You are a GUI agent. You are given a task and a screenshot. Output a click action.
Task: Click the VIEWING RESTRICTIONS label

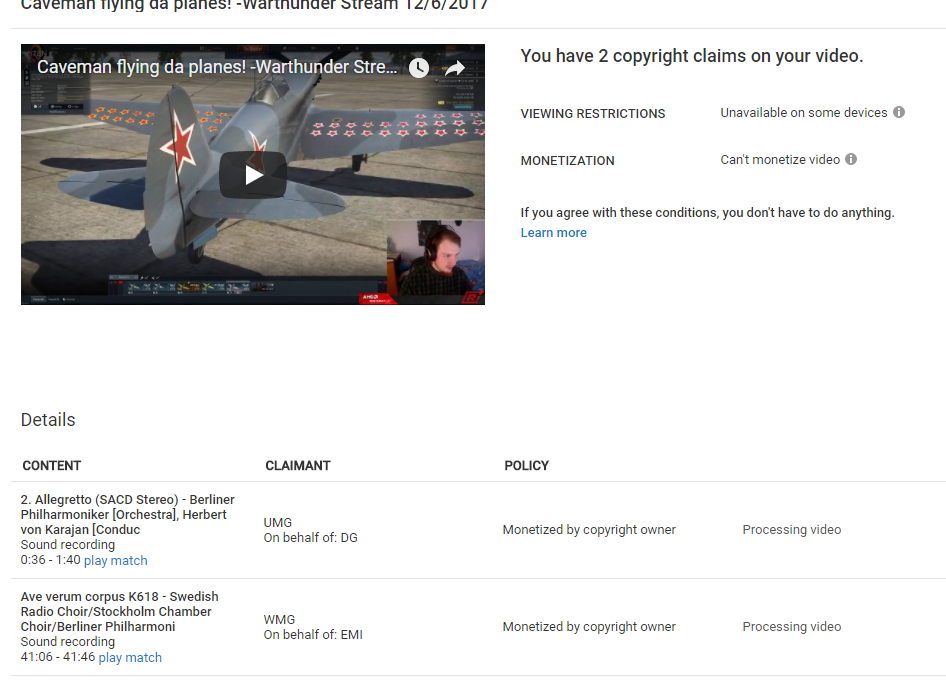coord(593,113)
